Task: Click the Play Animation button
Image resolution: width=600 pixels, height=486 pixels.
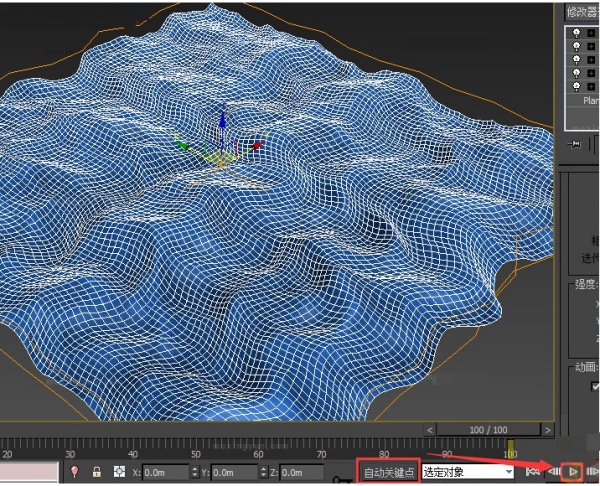Action: coord(572,471)
